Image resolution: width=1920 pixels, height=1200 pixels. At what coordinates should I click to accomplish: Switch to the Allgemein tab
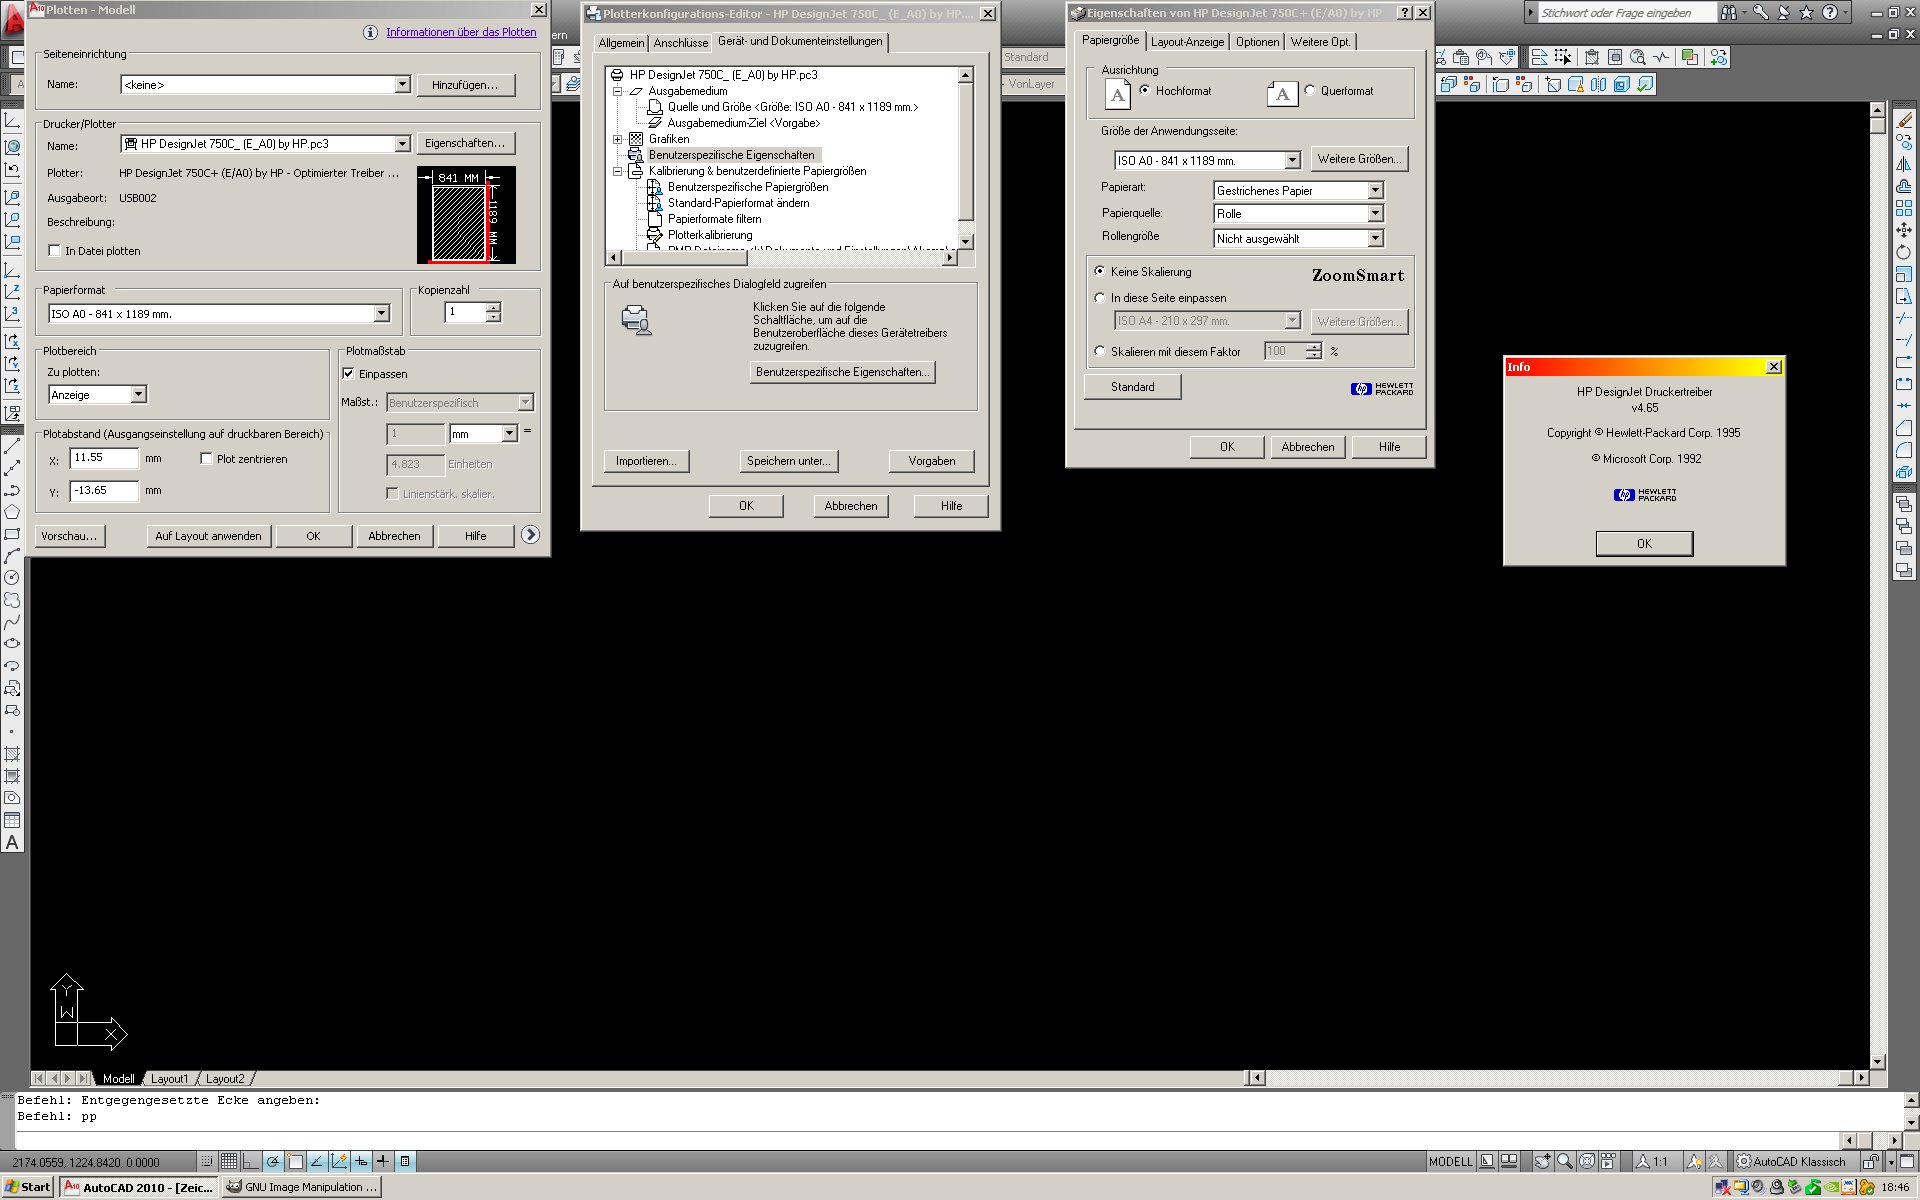pyautogui.click(x=621, y=43)
